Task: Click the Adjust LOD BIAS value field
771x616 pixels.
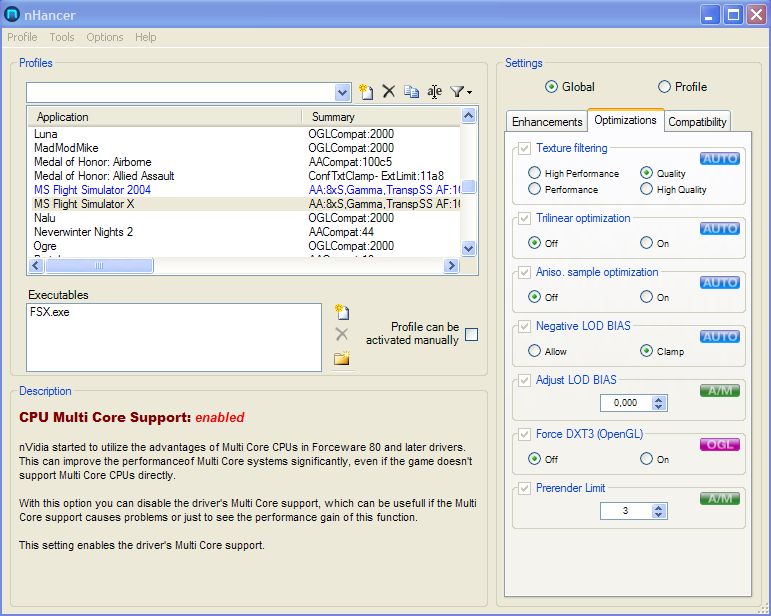Action: coord(626,403)
